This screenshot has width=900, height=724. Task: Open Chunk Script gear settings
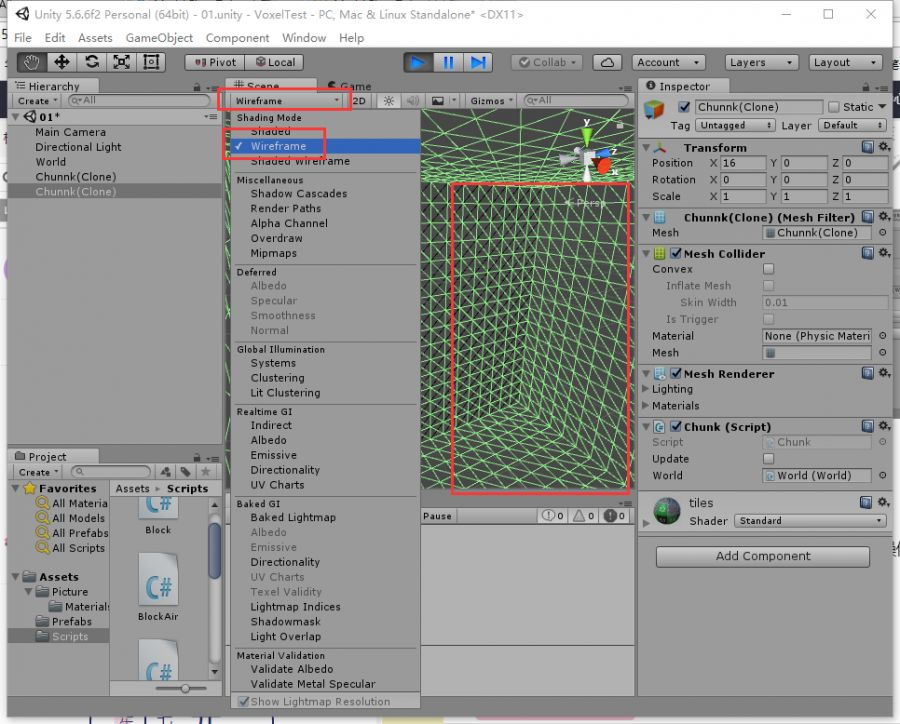[885, 426]
